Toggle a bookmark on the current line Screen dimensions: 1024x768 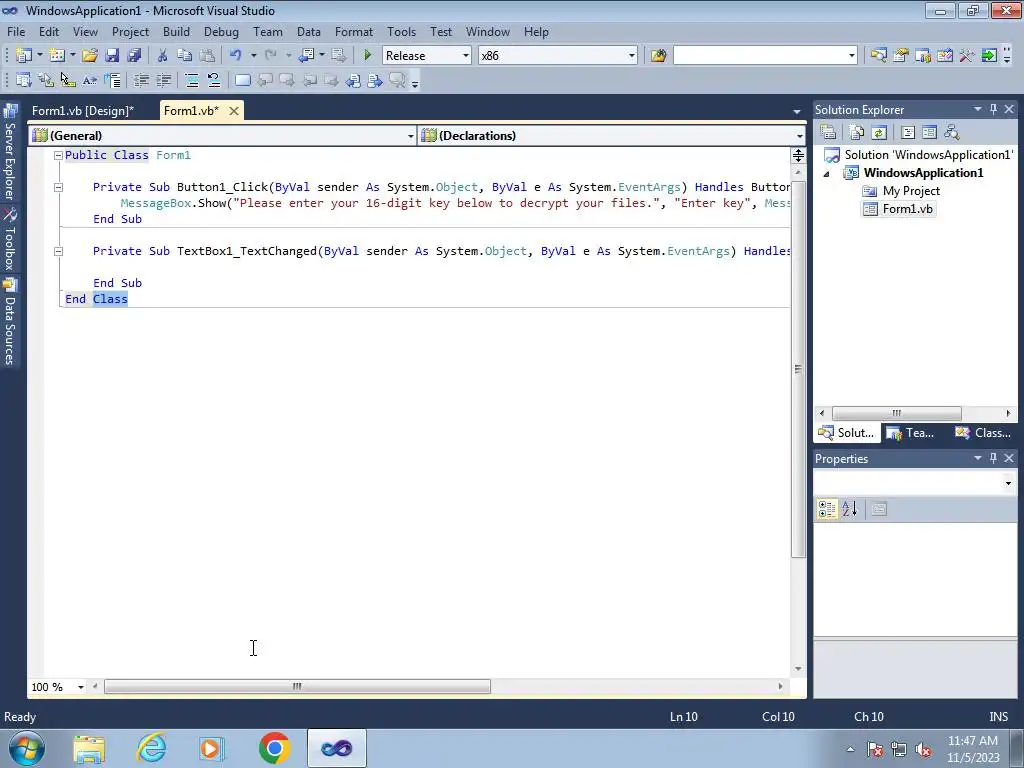[242, 80]
